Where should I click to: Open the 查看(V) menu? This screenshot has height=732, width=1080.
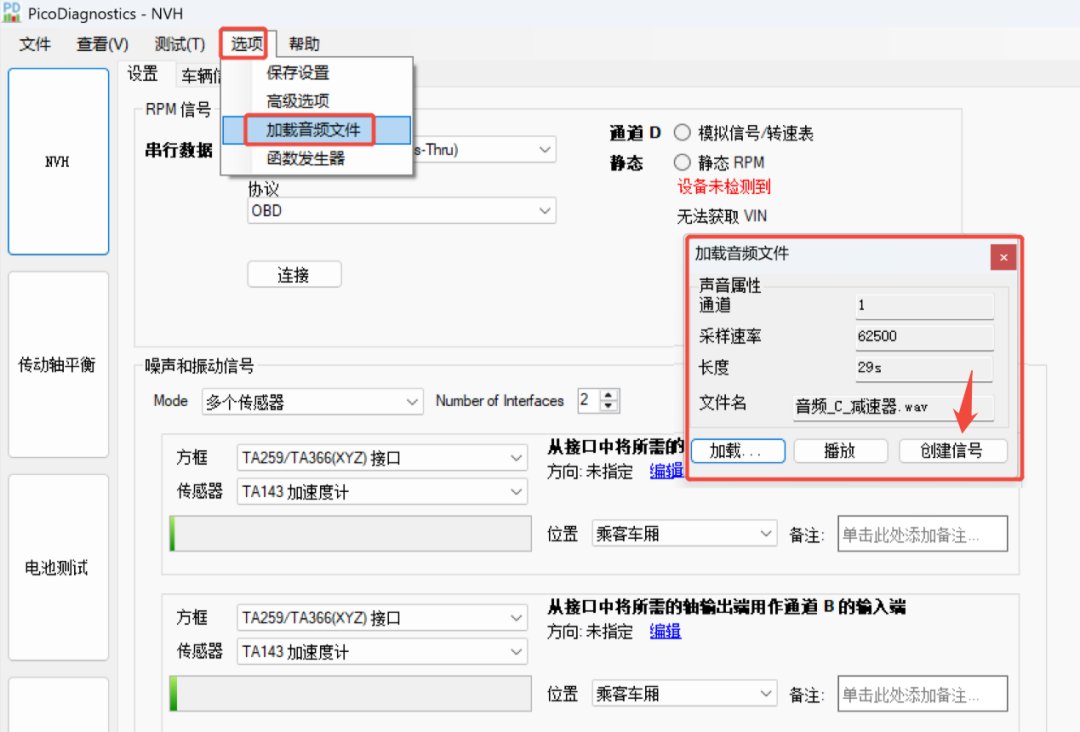point(102,44)
